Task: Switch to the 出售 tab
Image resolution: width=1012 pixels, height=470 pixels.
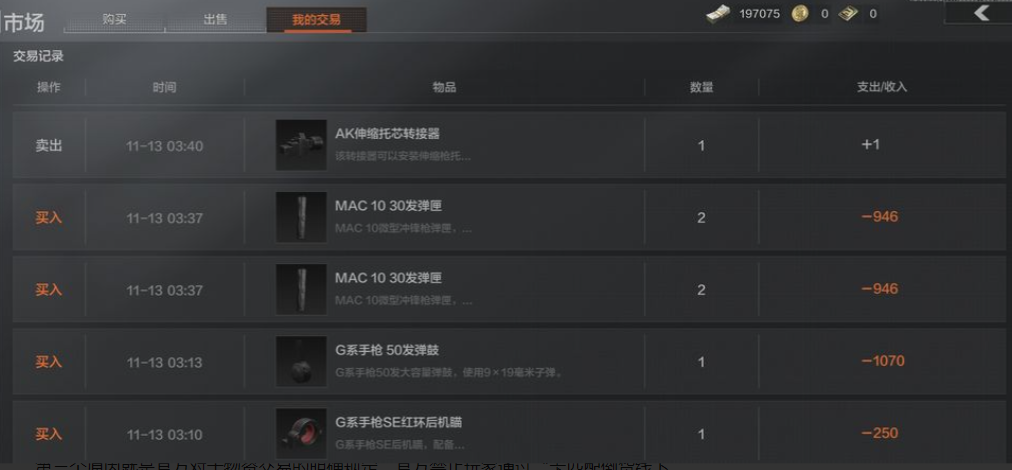Action: (216, 19)
